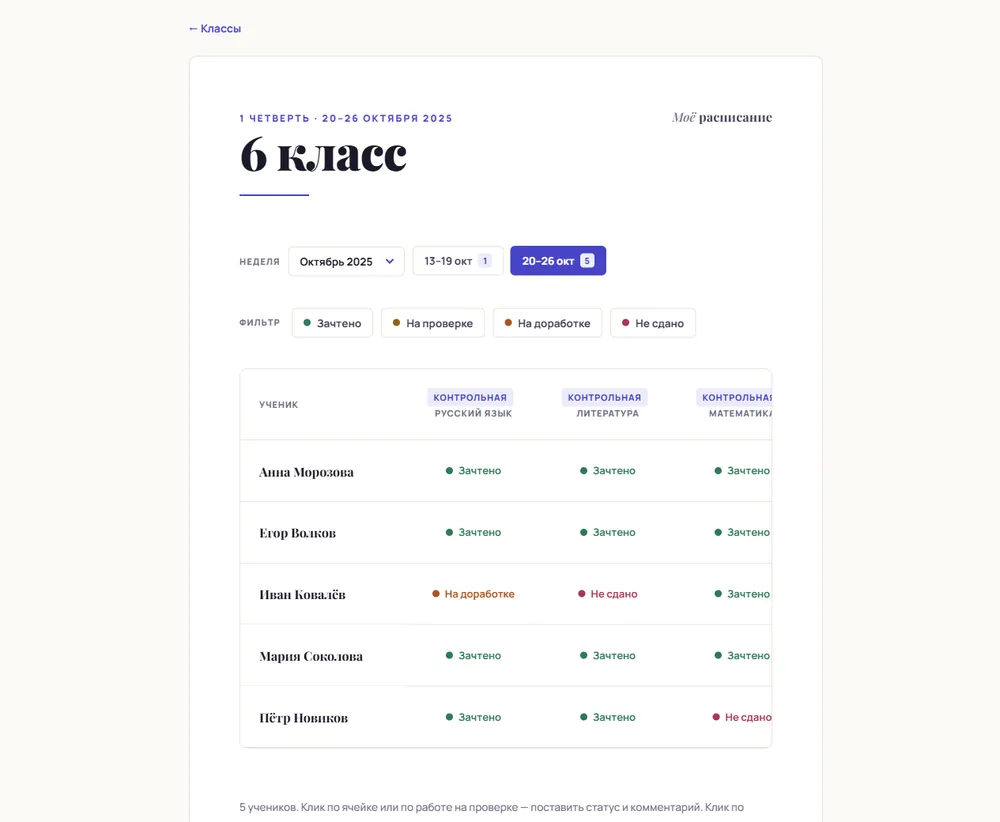This screenshot has height=822, width=1000.
Task: Click the 6 класс page heading
Action: (323, 155)
